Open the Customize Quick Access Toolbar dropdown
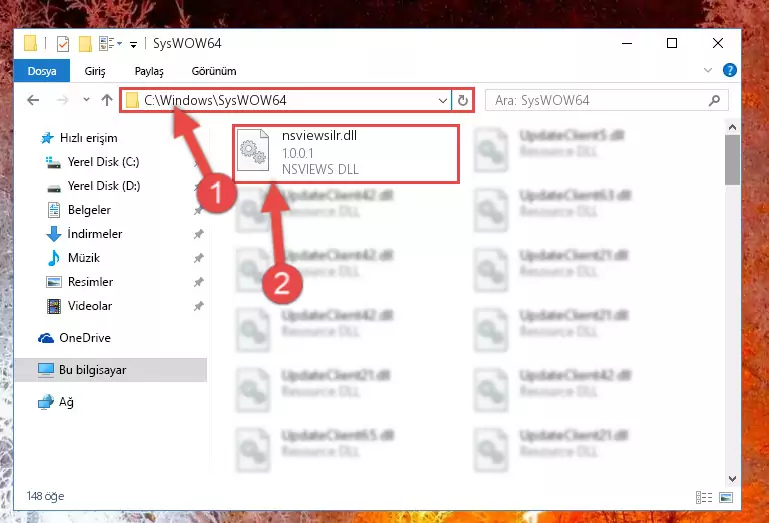The width and height of the screenshot is (769, 523). pyautogui.click(x=133, y=45)
